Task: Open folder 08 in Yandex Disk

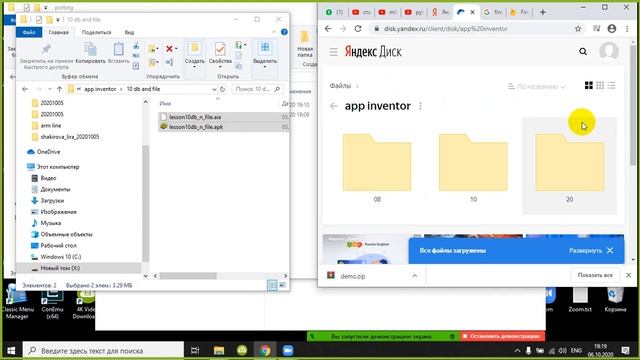Action: click(377, 167)
